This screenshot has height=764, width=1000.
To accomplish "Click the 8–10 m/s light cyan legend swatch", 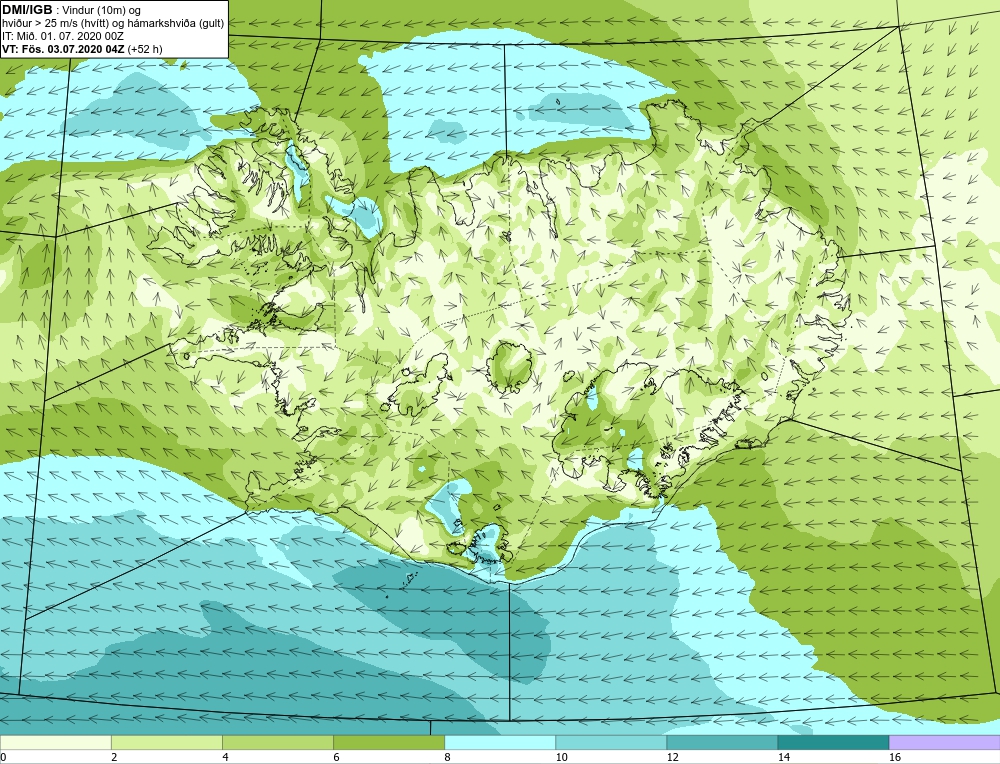I will [x=500, y=742].
